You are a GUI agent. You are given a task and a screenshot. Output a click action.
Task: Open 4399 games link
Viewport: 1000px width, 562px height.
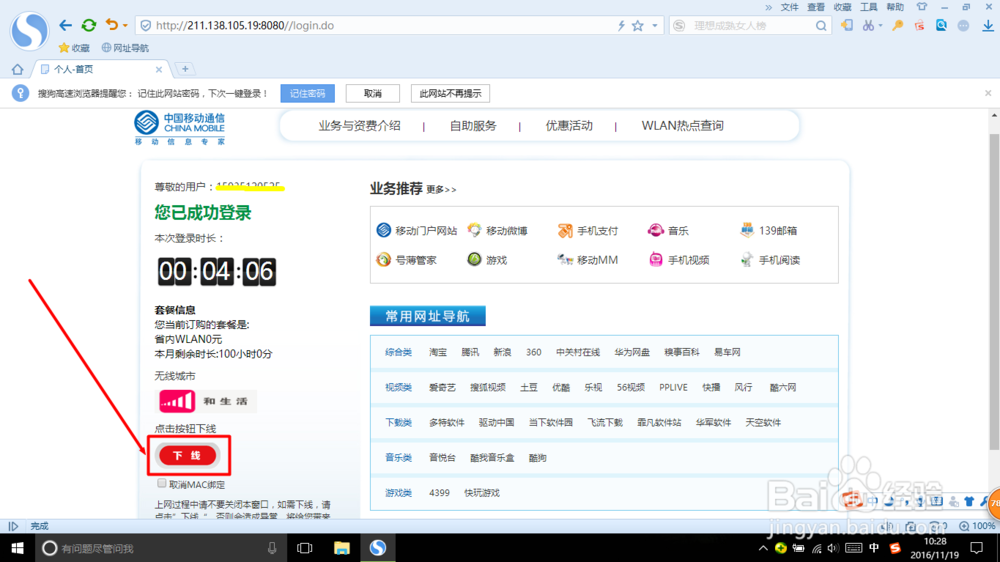439,492
